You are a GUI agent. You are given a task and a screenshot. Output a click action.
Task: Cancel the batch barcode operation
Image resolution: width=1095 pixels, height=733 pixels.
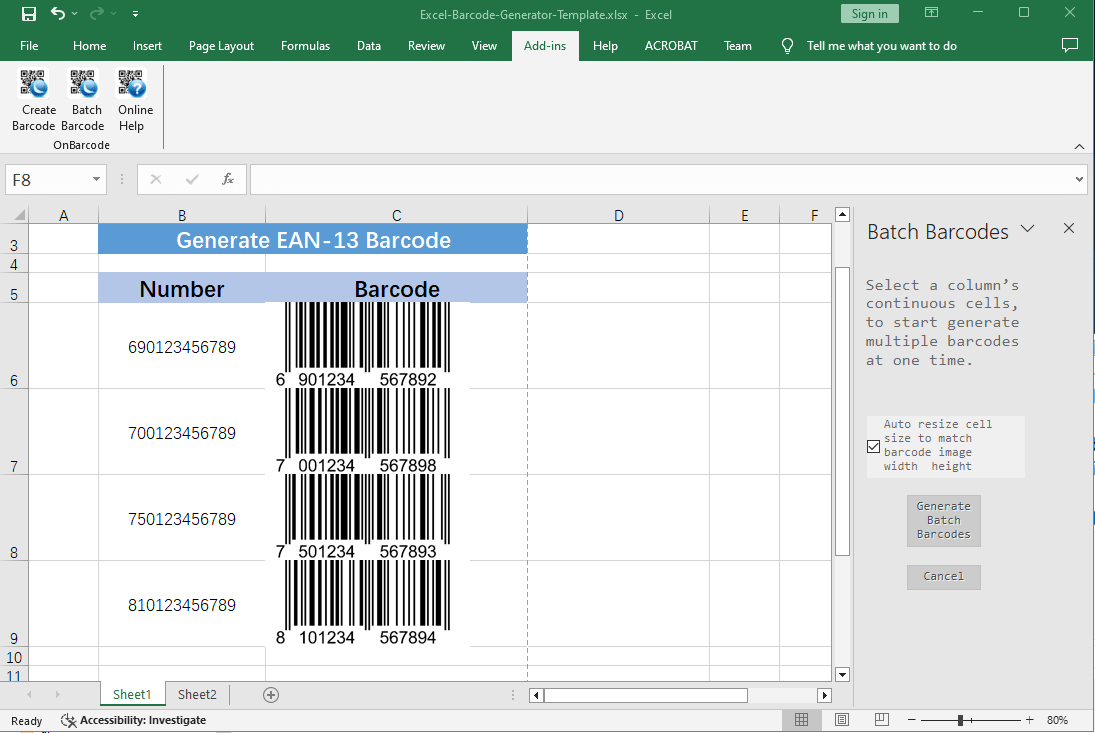click(x=943, y=577)
